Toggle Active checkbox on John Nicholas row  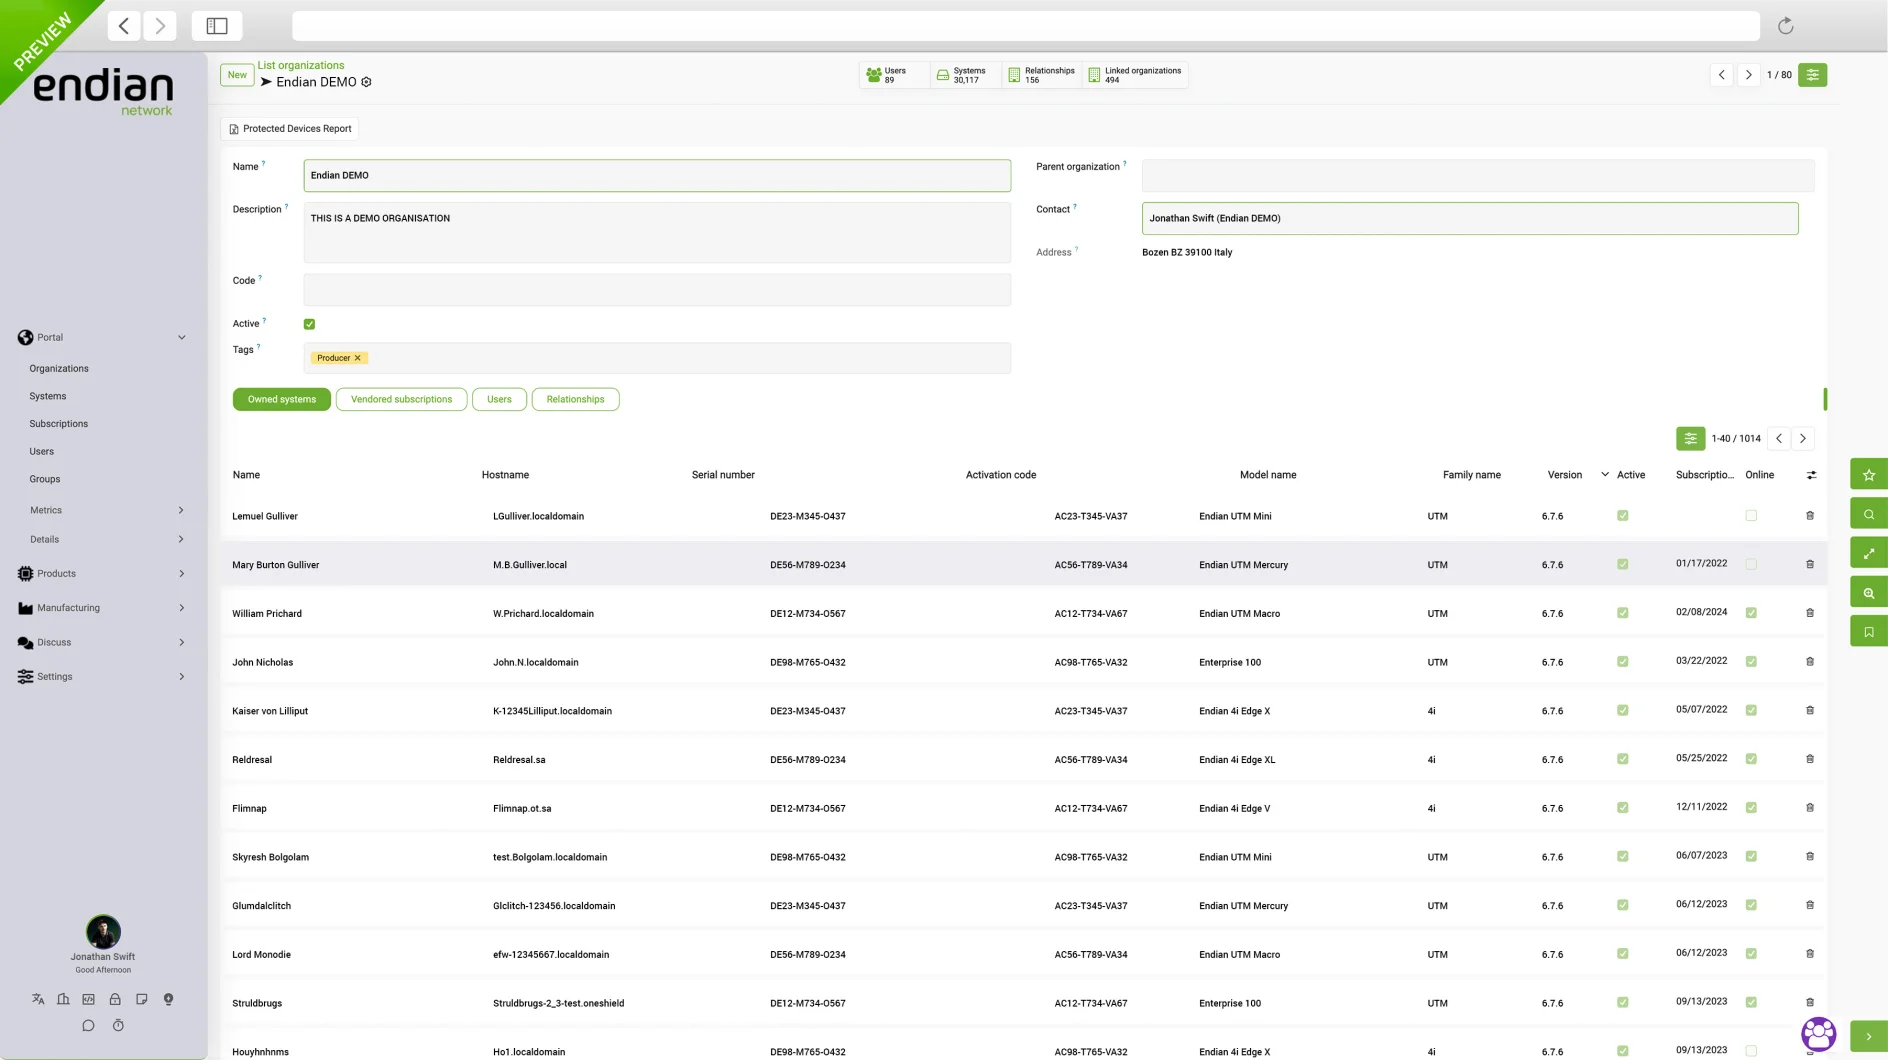click(1623, 661)
